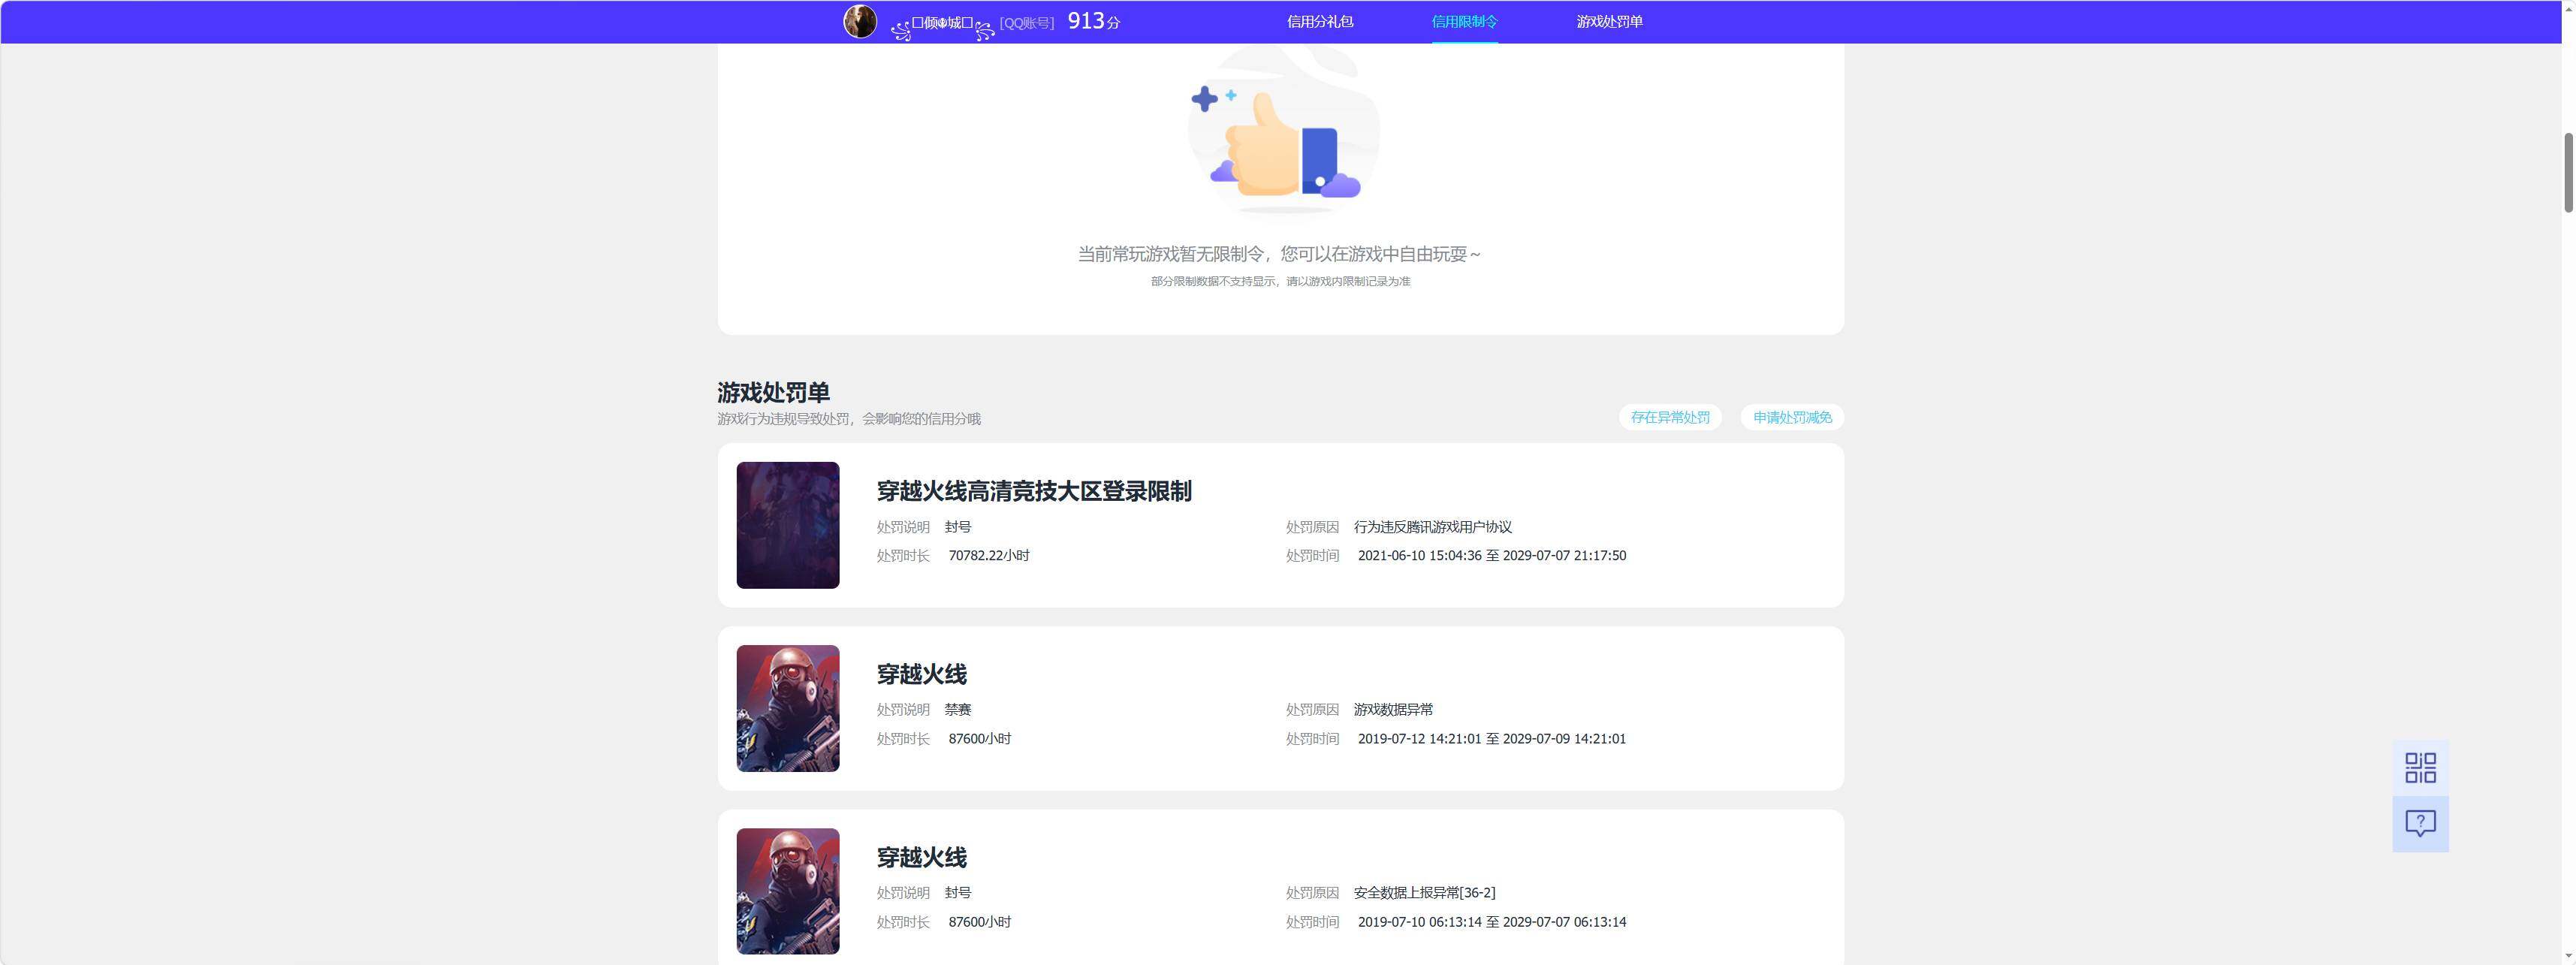Select reason 安全数据上报异常[36-2]
Image resolution: width=2576 pixels, height=965 pixels.
tap(1425, 893)
